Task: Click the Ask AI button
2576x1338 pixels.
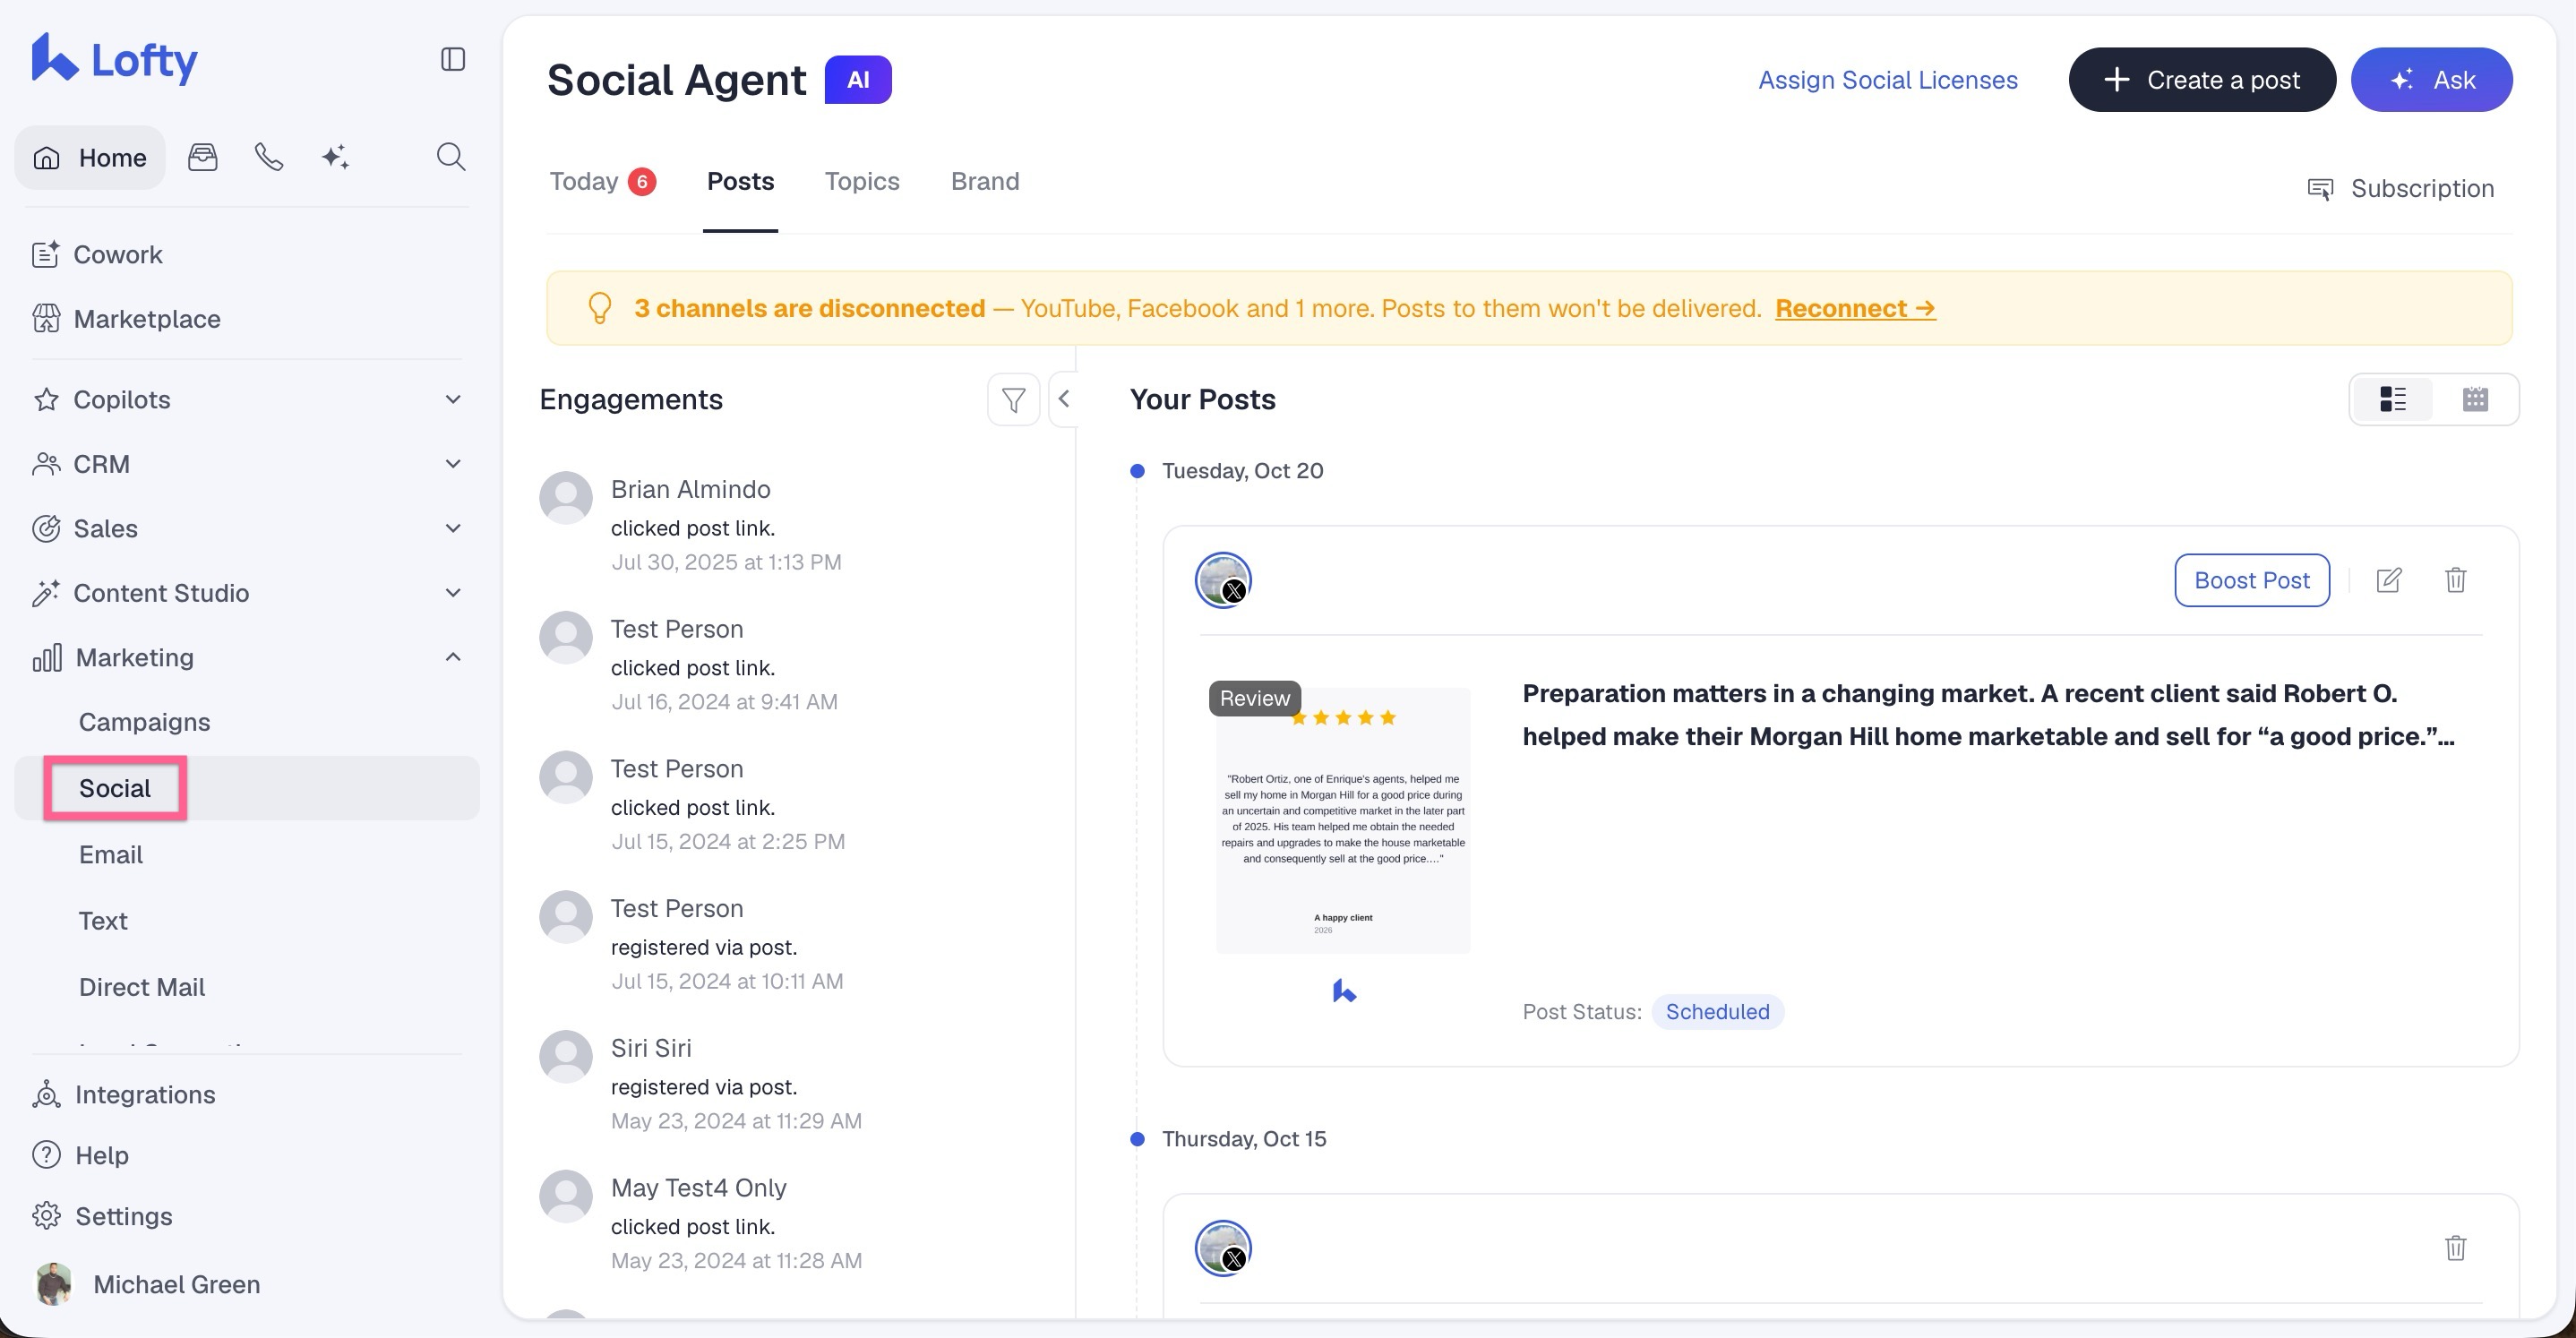Action: [2431, 80]
